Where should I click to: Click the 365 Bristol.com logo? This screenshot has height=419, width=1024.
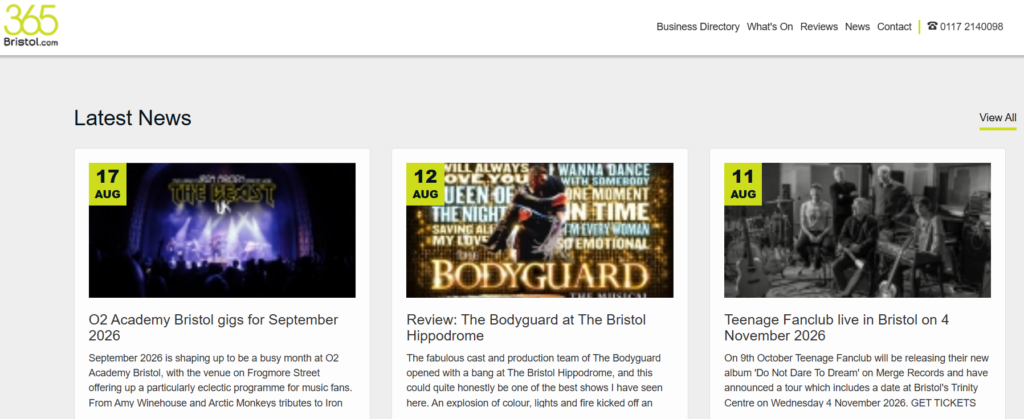coord(31,25)
